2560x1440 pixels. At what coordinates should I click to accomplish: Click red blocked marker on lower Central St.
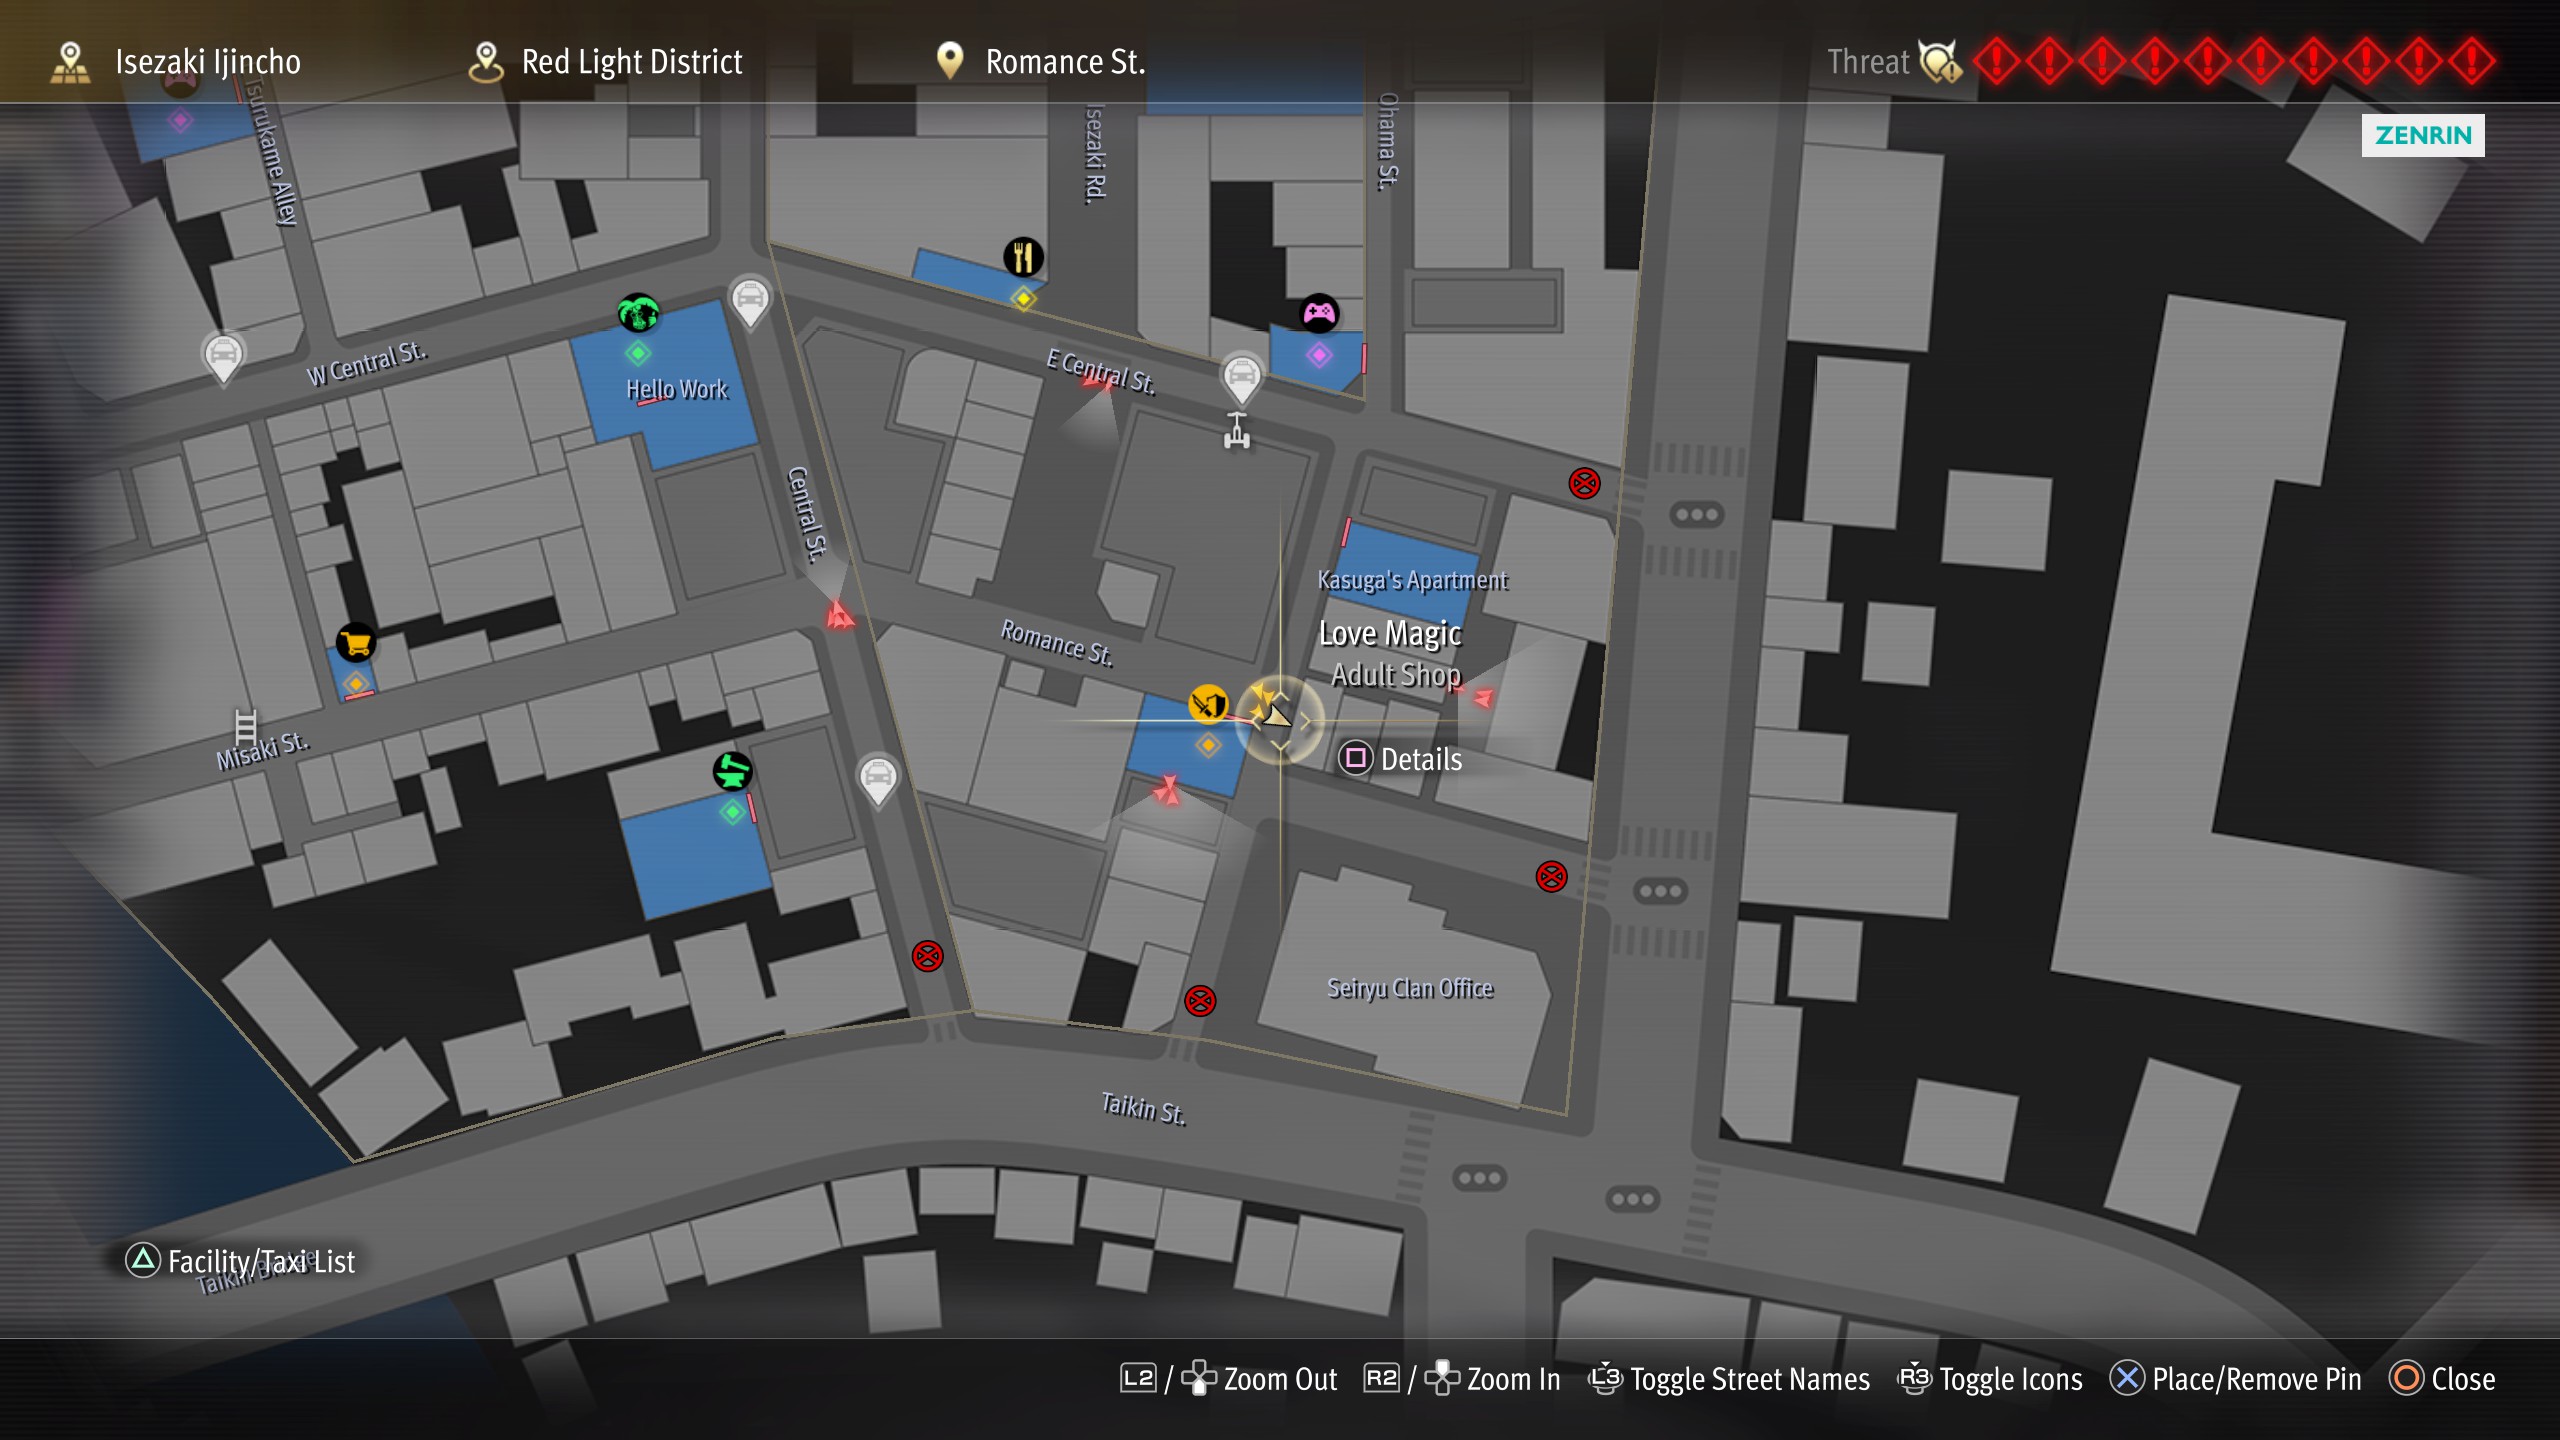[927, 956]
